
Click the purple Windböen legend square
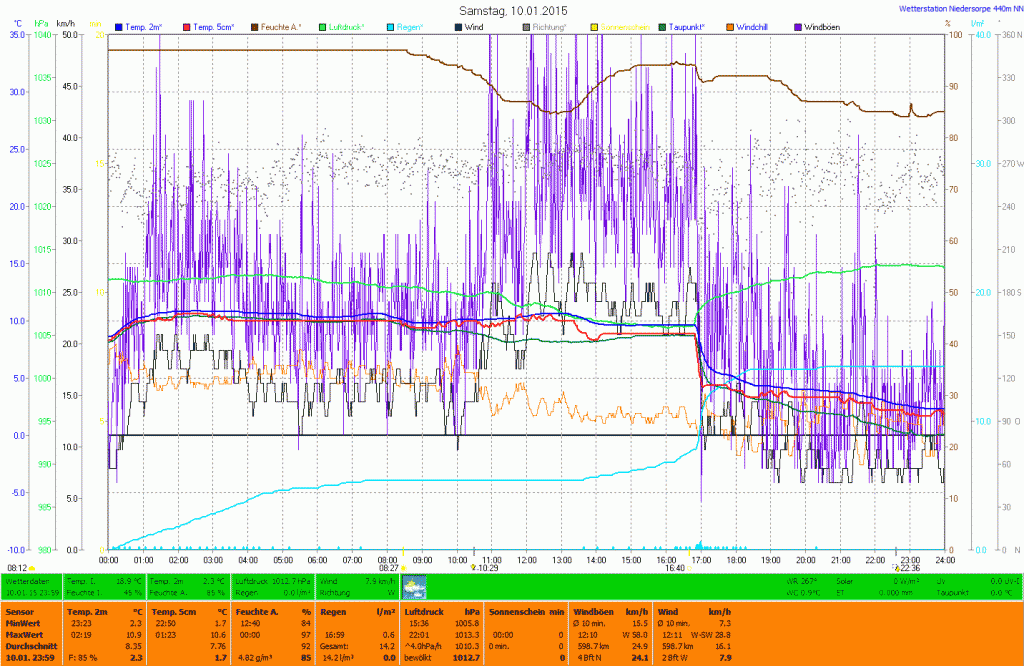point(799,27)
